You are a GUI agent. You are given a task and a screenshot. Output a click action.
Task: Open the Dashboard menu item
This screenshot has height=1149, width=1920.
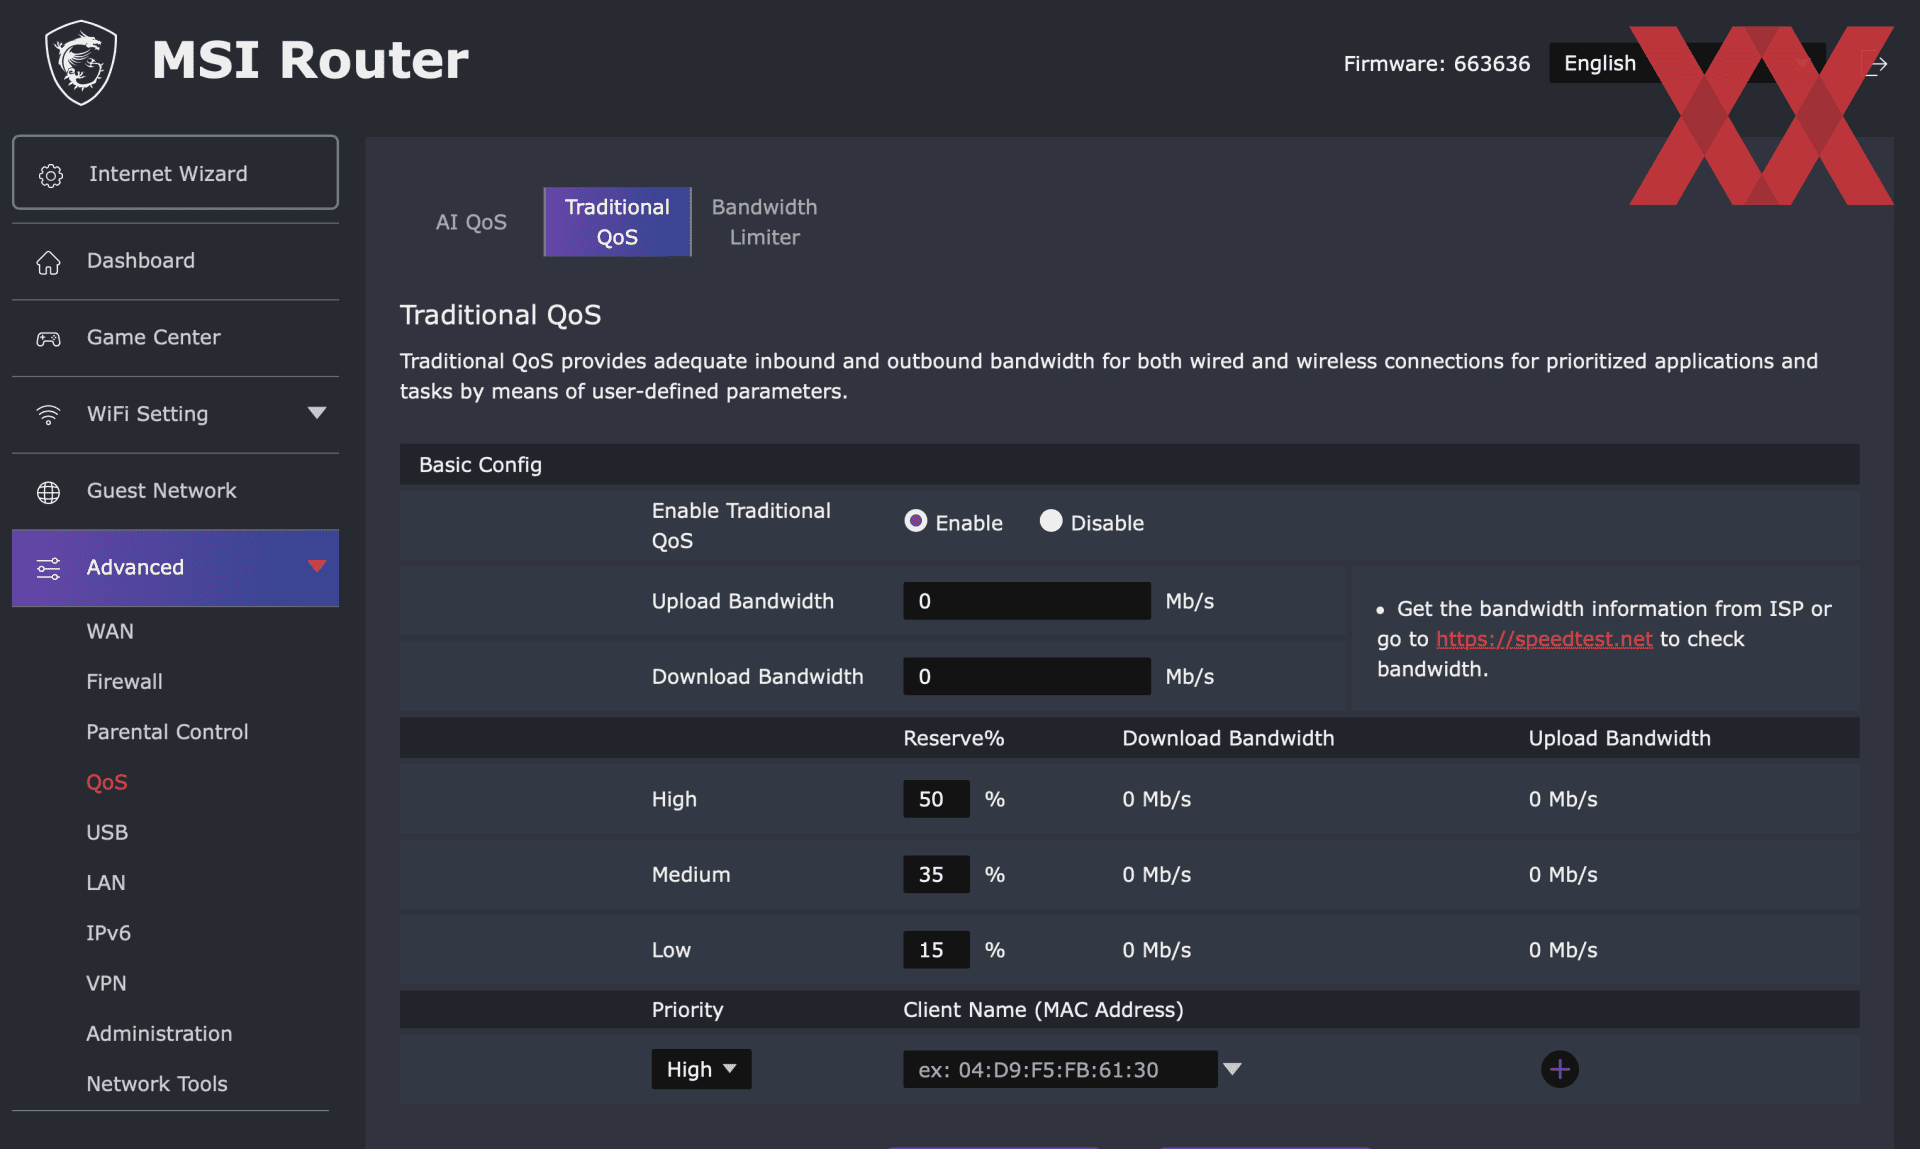(x=175, y=261)
